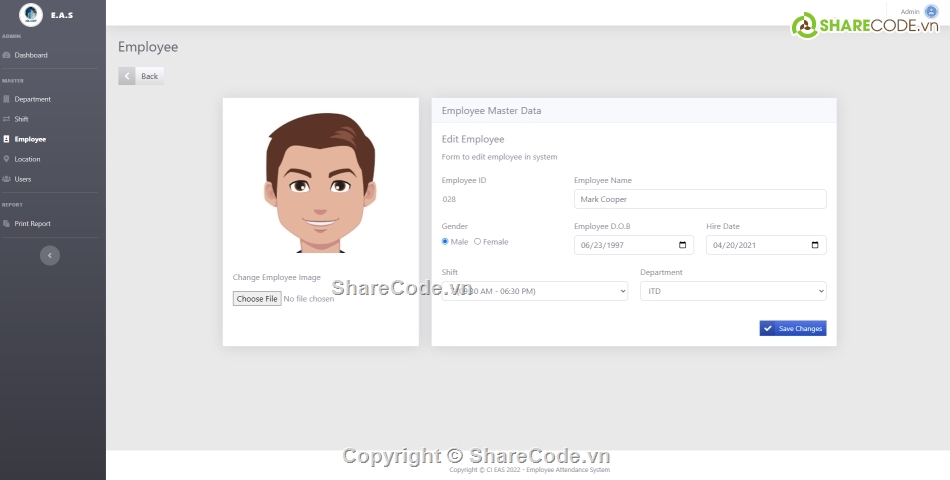Click the Department building icon
Image resolution: width=950 pixels, height=480 pixels.
[x=7, y=99]
